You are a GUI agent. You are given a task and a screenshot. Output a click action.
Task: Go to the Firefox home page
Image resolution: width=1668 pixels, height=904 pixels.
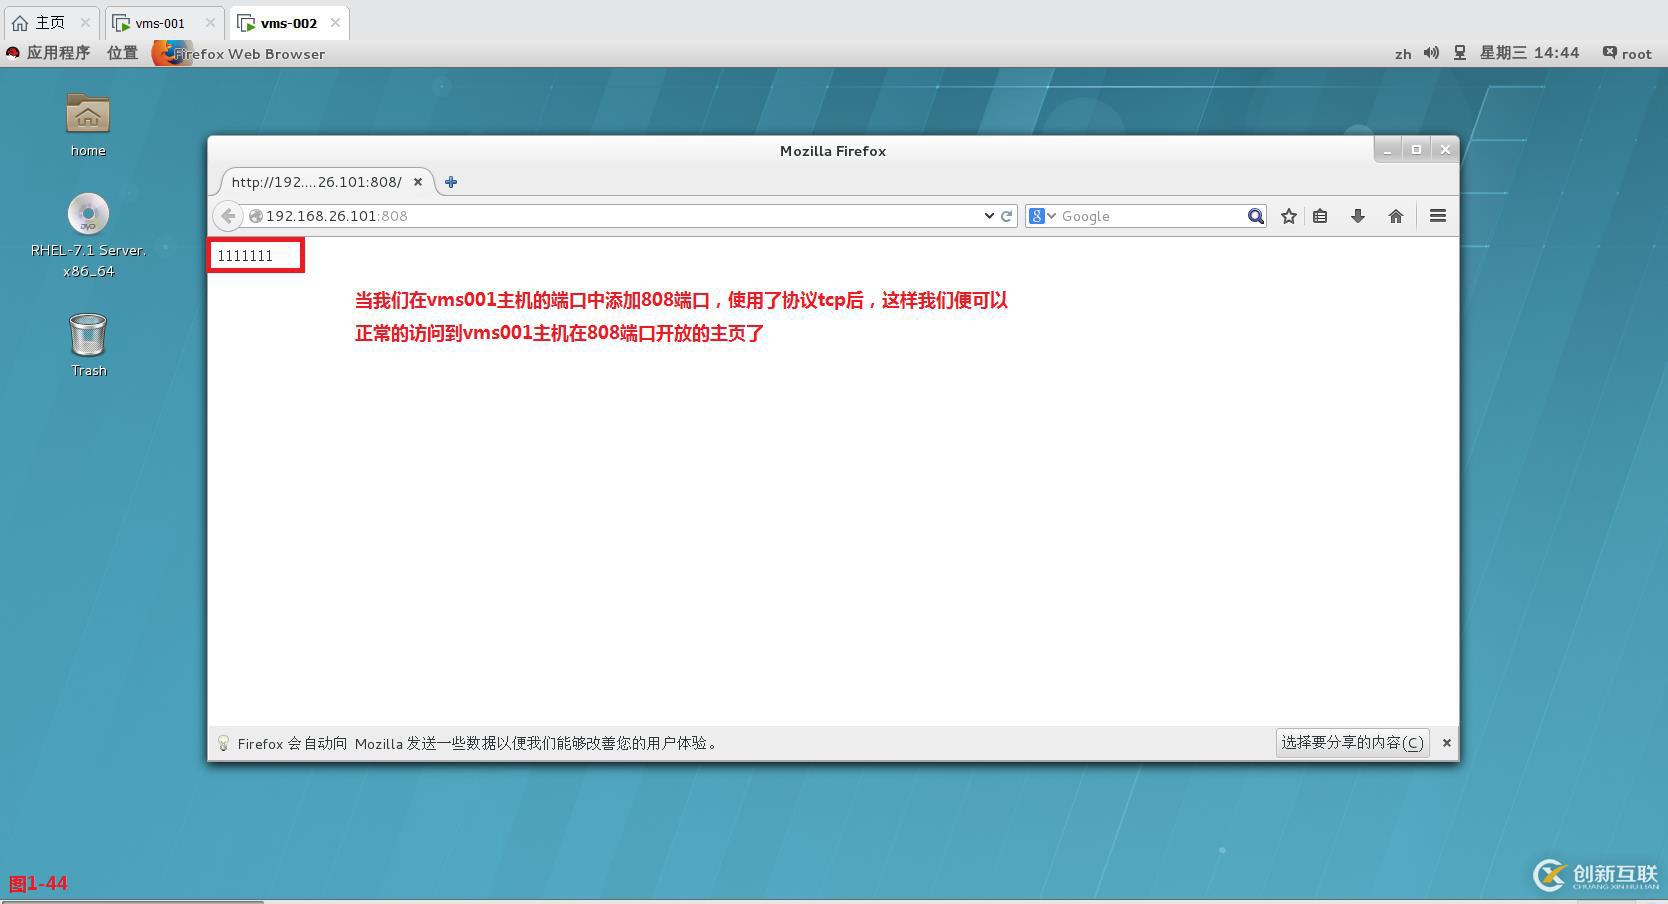point(1396,215)
